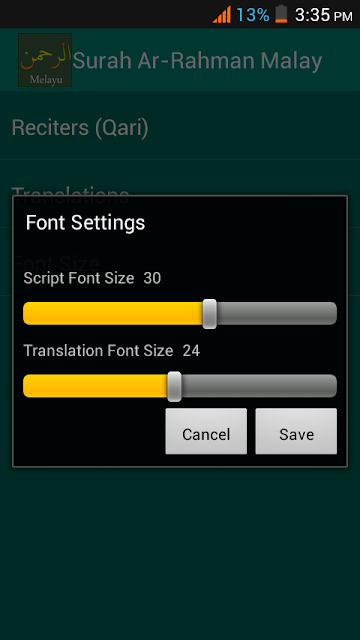The height and width of the screenshot is (640, 360).
Task: Tap the battery icon in status bar
Action: point(281,14)
